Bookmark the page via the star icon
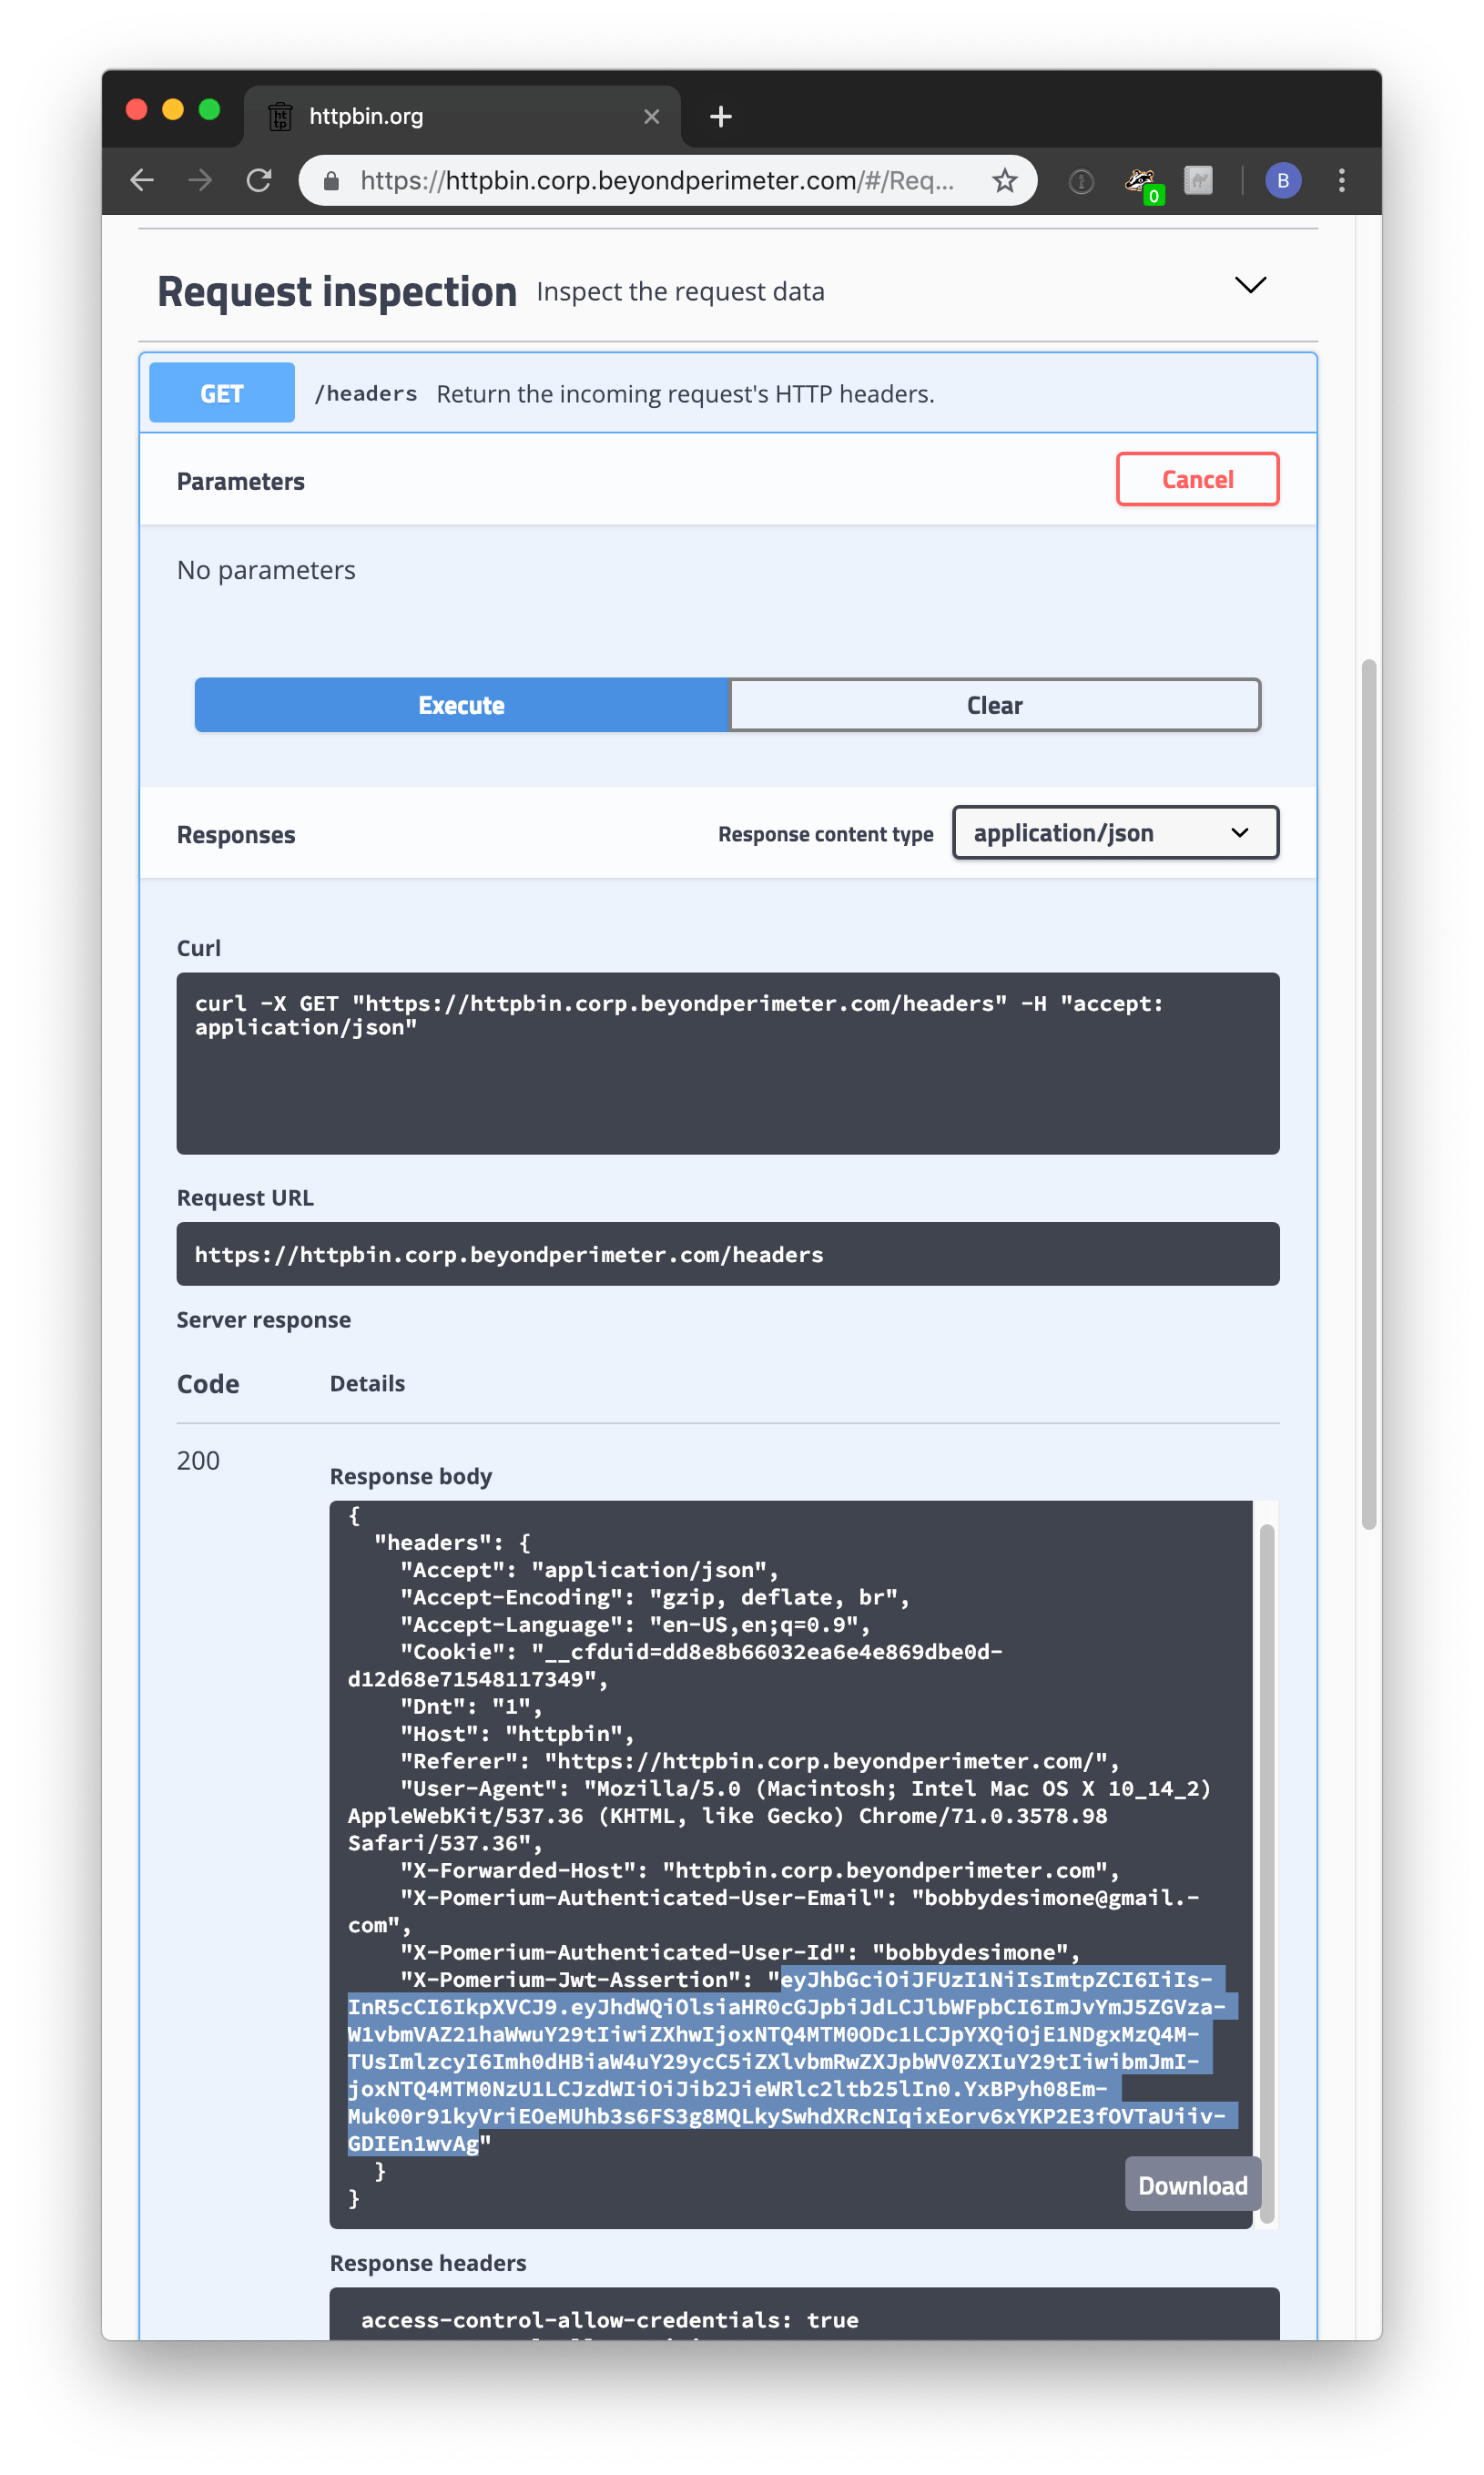 pos(1005,181)
